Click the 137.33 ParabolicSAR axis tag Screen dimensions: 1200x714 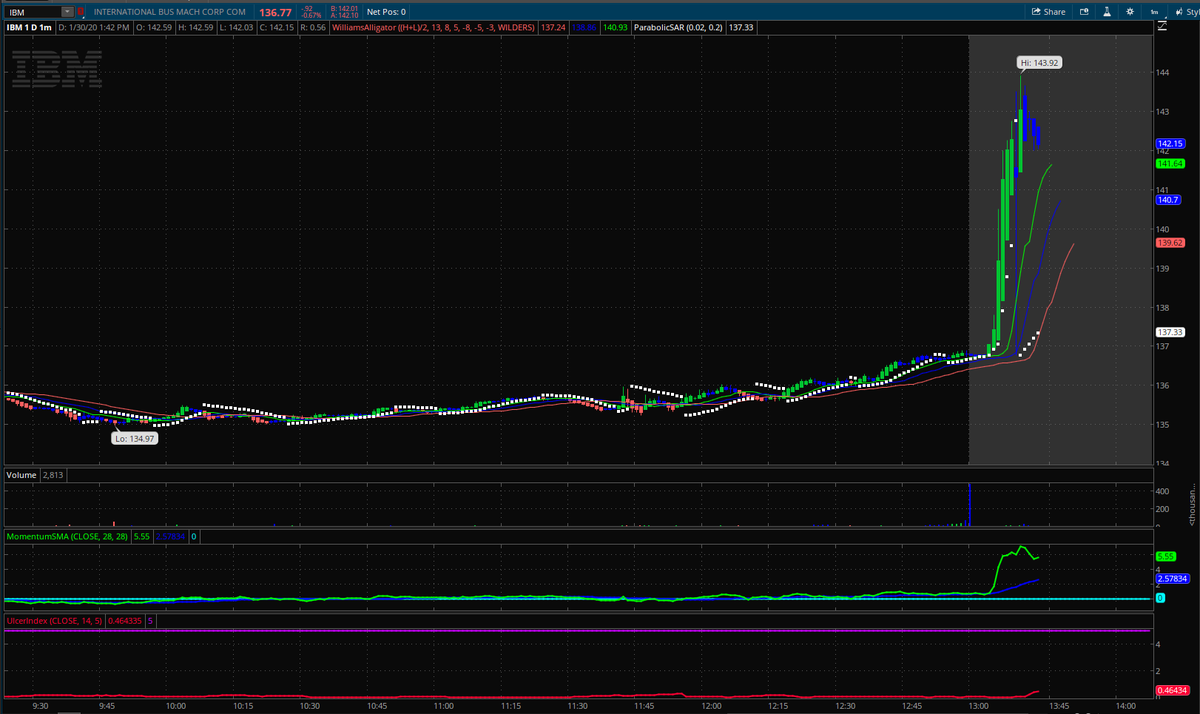pos(1170,332)
